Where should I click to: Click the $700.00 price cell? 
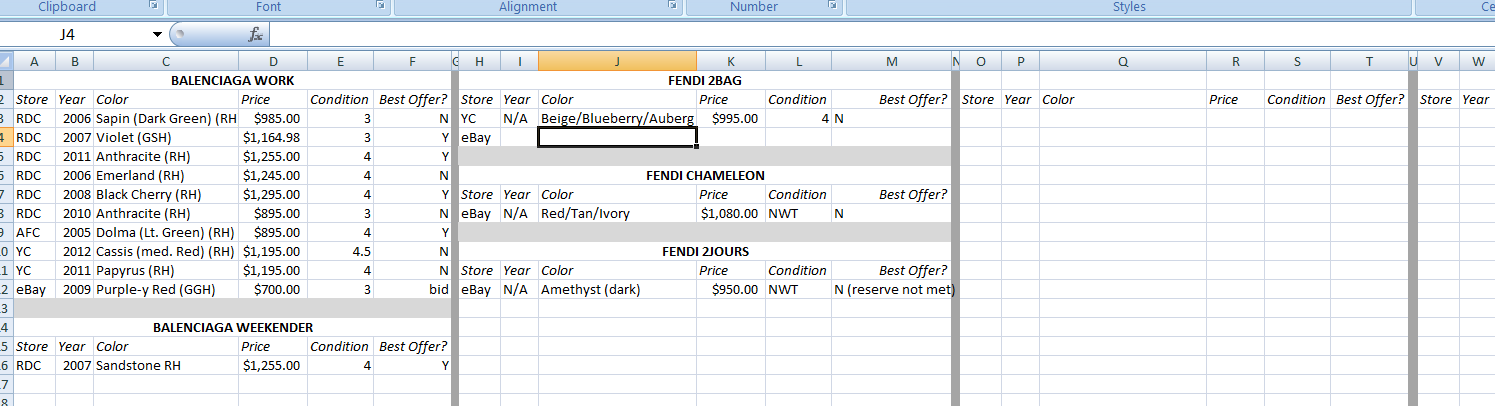pos(273,289)
